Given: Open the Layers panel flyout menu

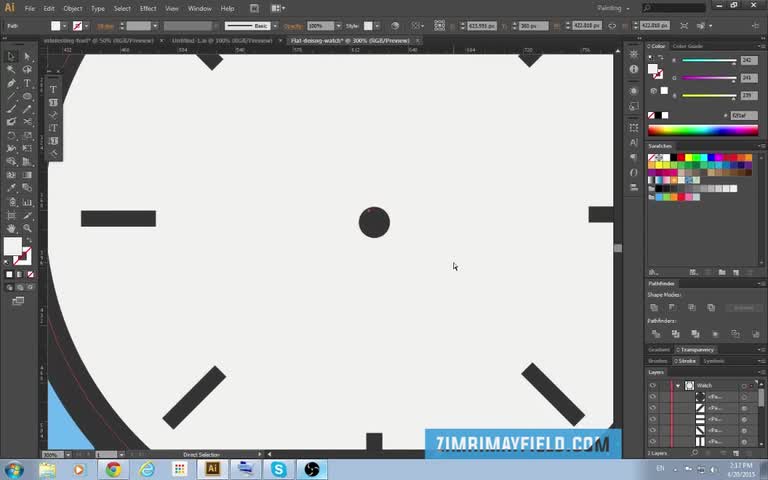Looking at the screenshot, I should pyautogui.click(x=761, y=372).
